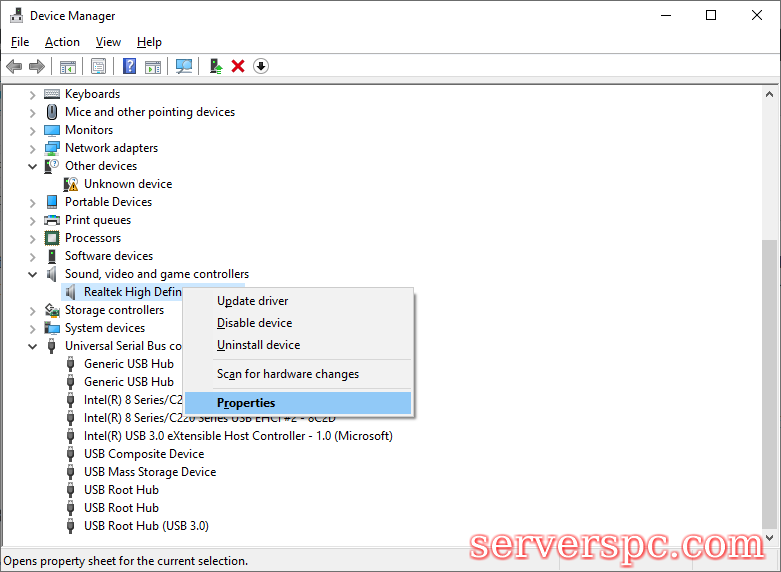Select USB Mass Storage Device entry
This screenshot has width=781, height=572.
149,472
